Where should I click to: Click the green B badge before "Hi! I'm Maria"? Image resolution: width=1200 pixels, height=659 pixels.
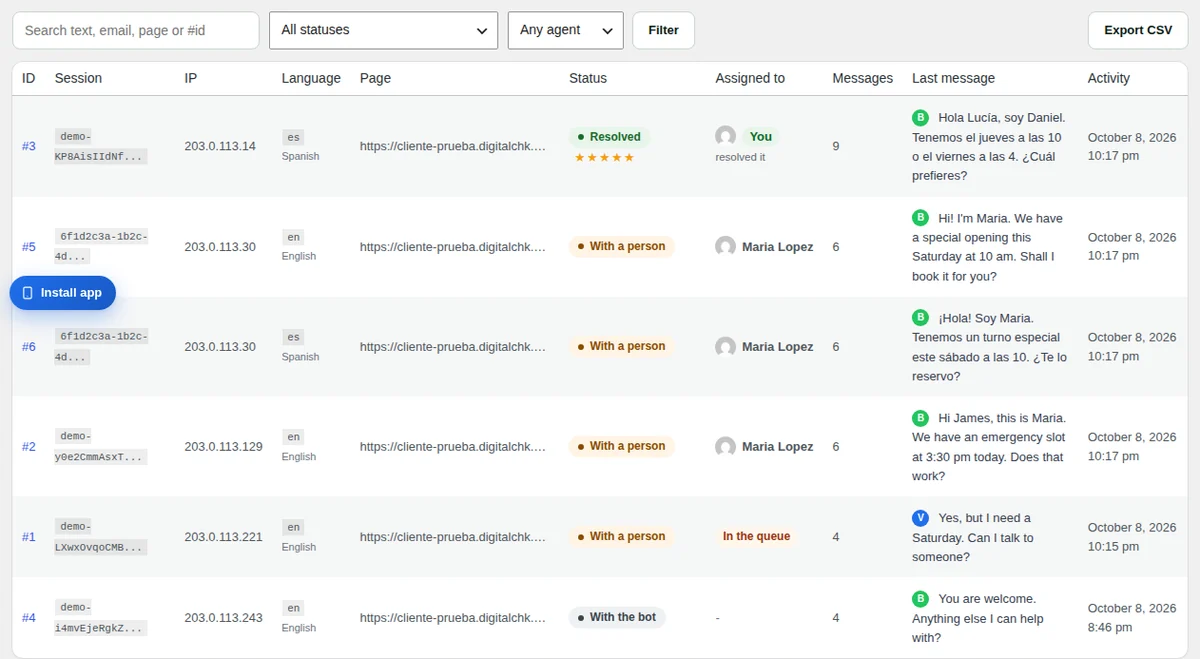(x=921, y=218)
